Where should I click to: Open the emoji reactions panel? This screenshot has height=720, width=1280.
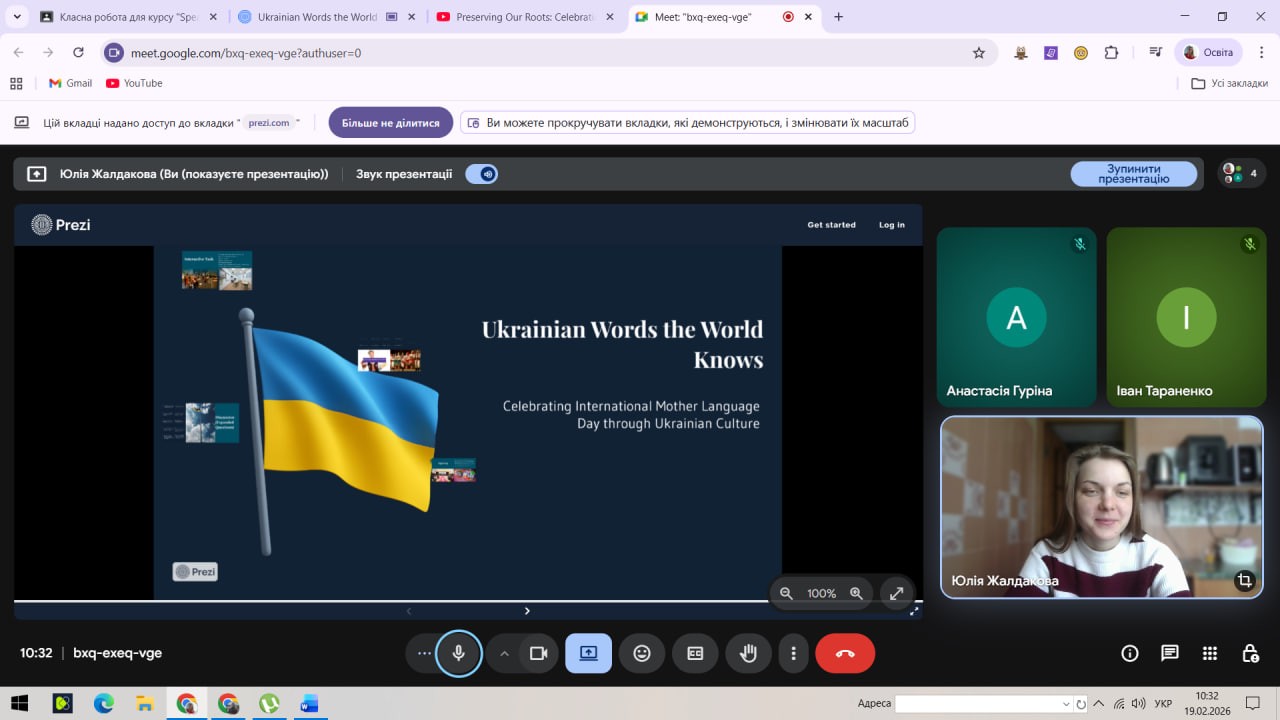[642, 653]
